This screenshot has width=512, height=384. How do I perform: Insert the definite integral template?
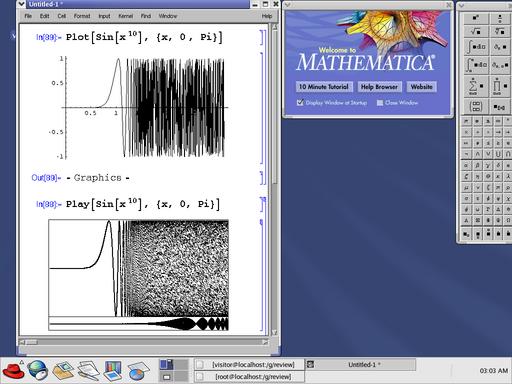click(x=476, y=65)
